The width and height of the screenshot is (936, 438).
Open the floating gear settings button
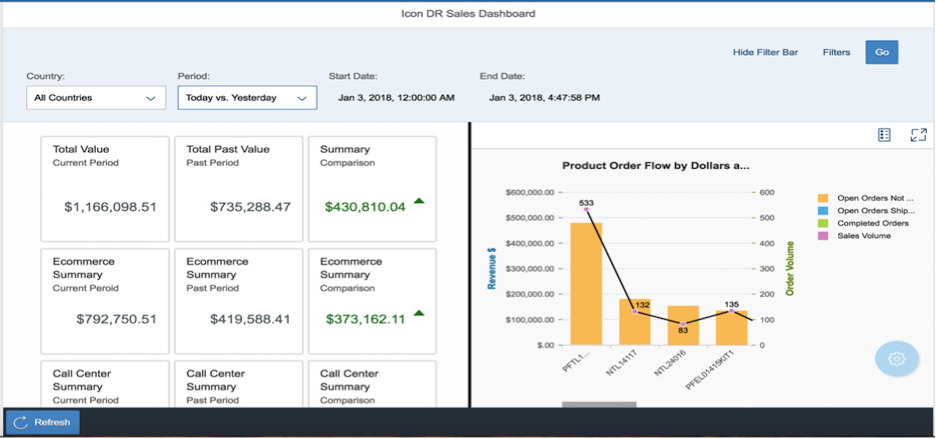coord(897,359)
